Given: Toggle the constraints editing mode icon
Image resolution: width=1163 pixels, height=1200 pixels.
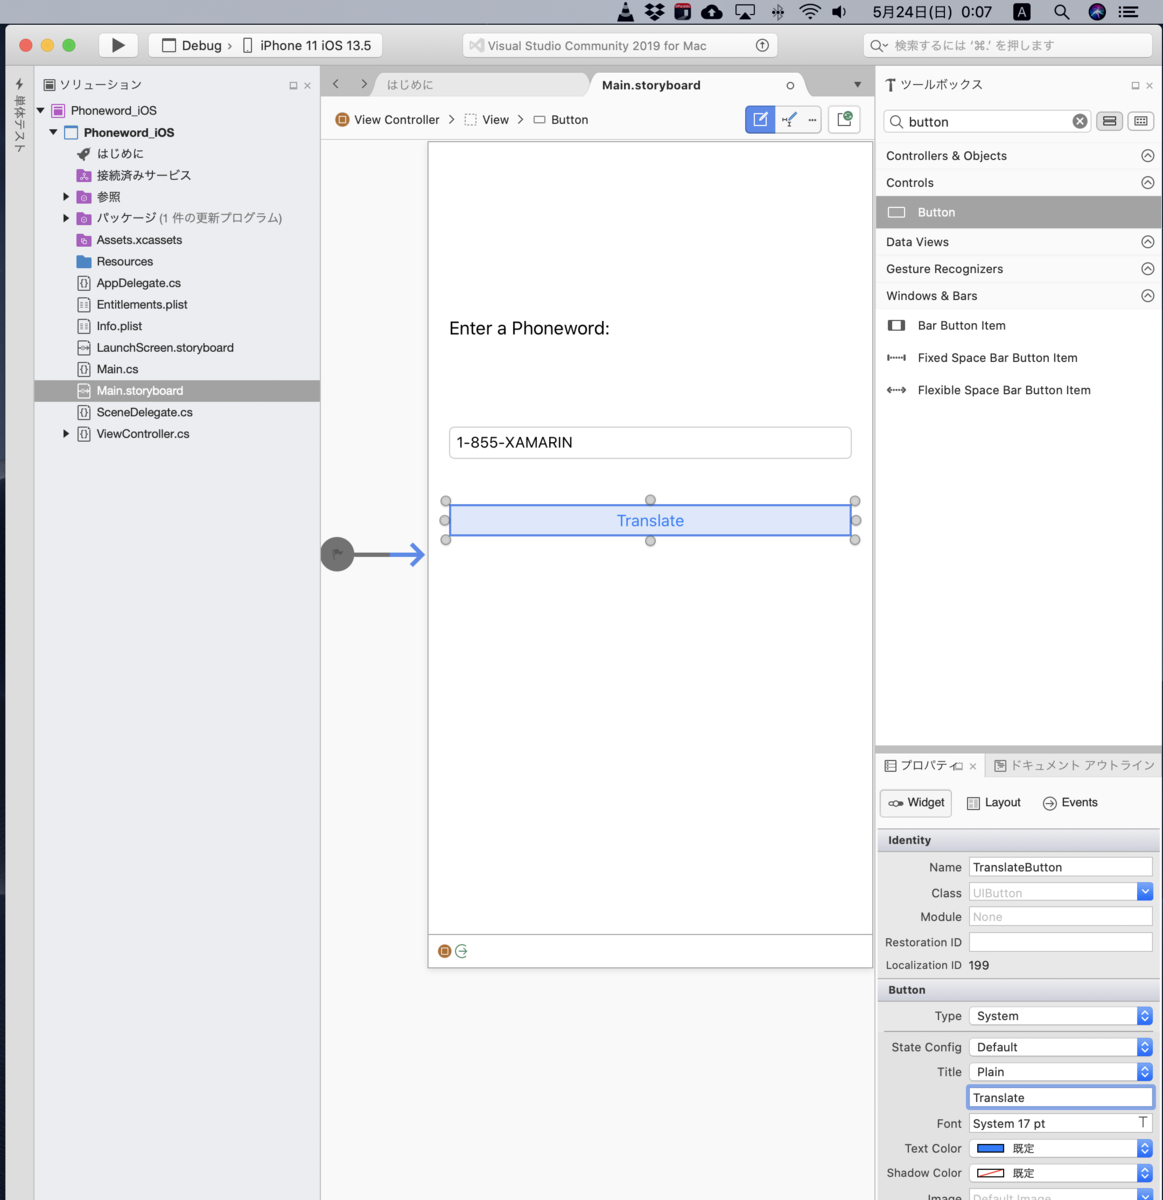Looking at the screenshot, I should click(x=789, y=120).
